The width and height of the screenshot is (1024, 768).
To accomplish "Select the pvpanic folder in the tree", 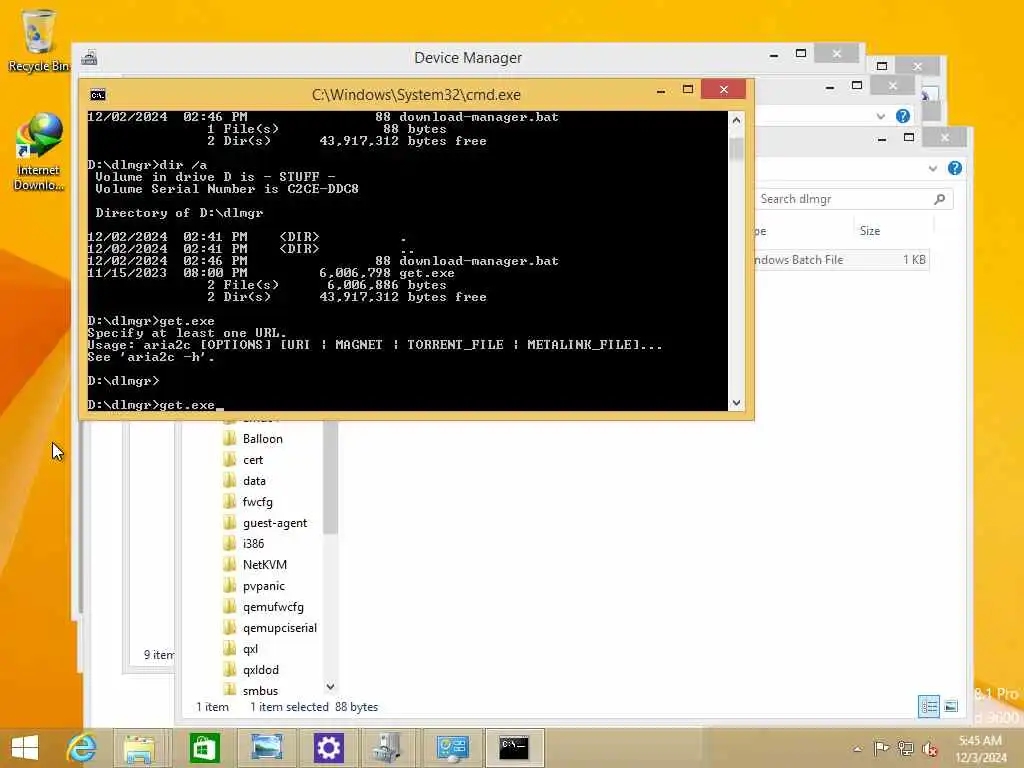I will click(x=263, y=586).
